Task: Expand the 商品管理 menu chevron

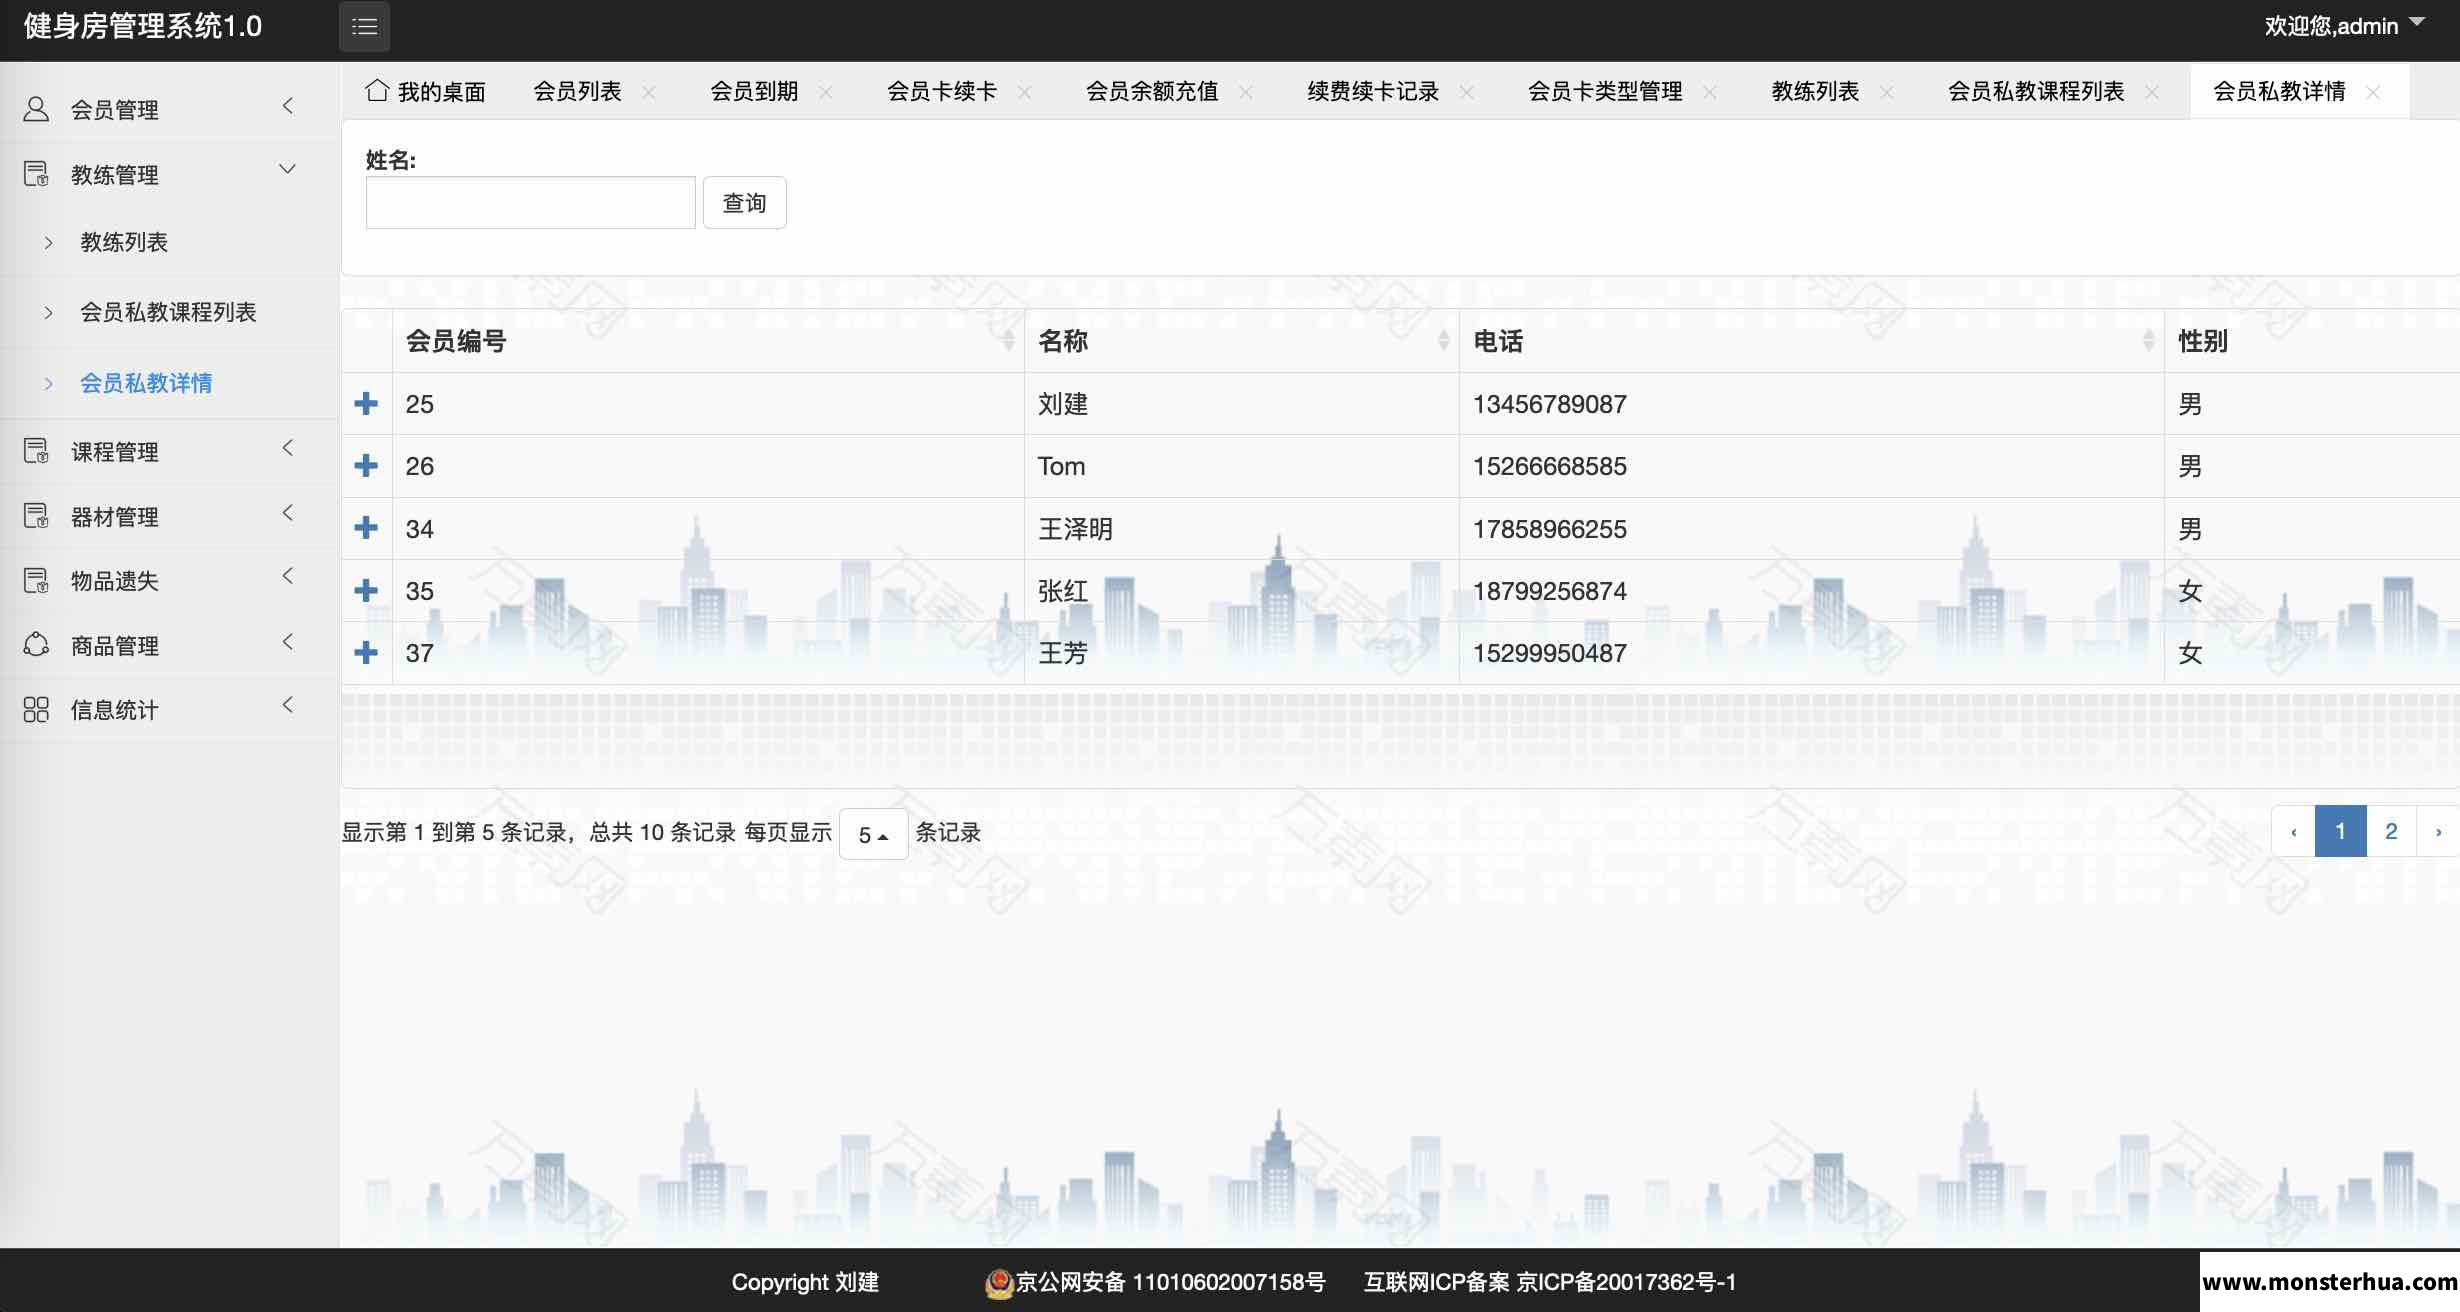Action: click(288, 641)
